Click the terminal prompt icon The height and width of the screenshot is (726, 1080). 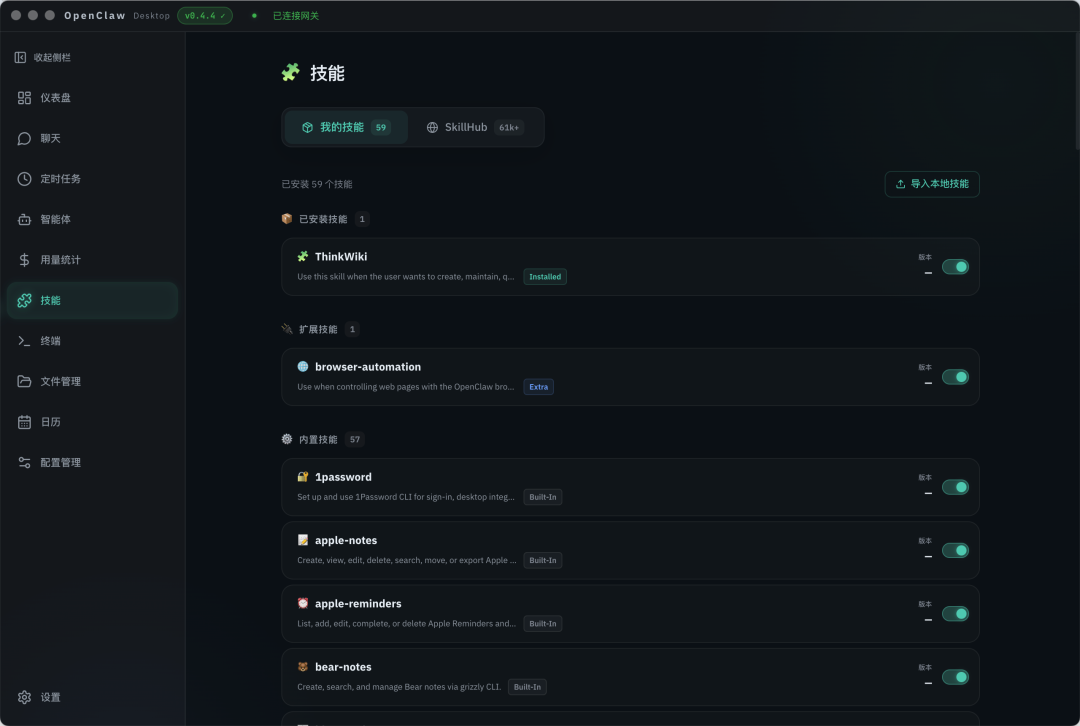[x=24, y=341]
